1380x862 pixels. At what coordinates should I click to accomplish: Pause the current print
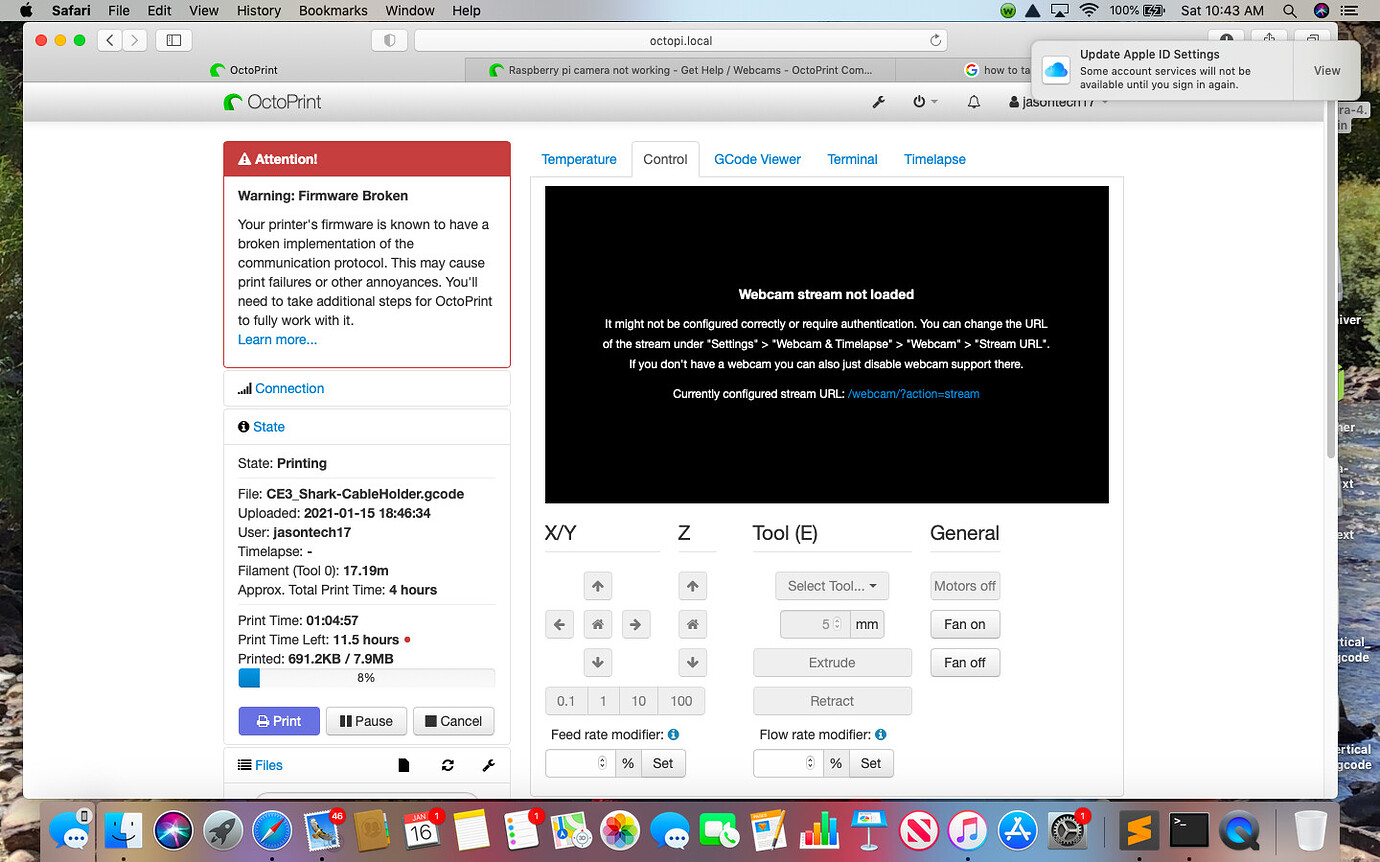[366, 721]
